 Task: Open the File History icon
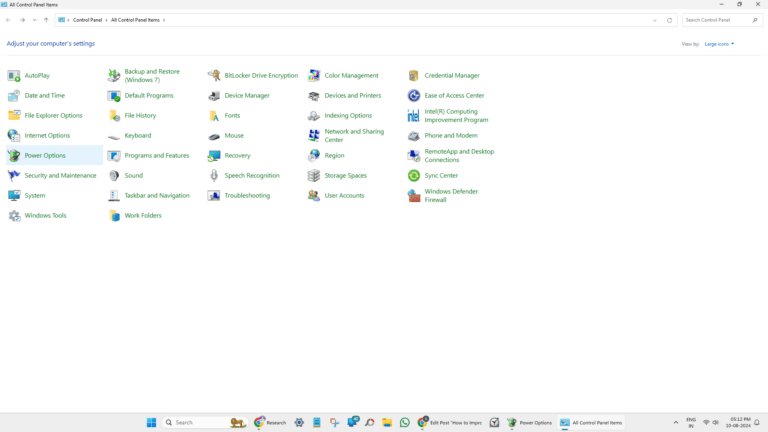[x=114, y=116]
